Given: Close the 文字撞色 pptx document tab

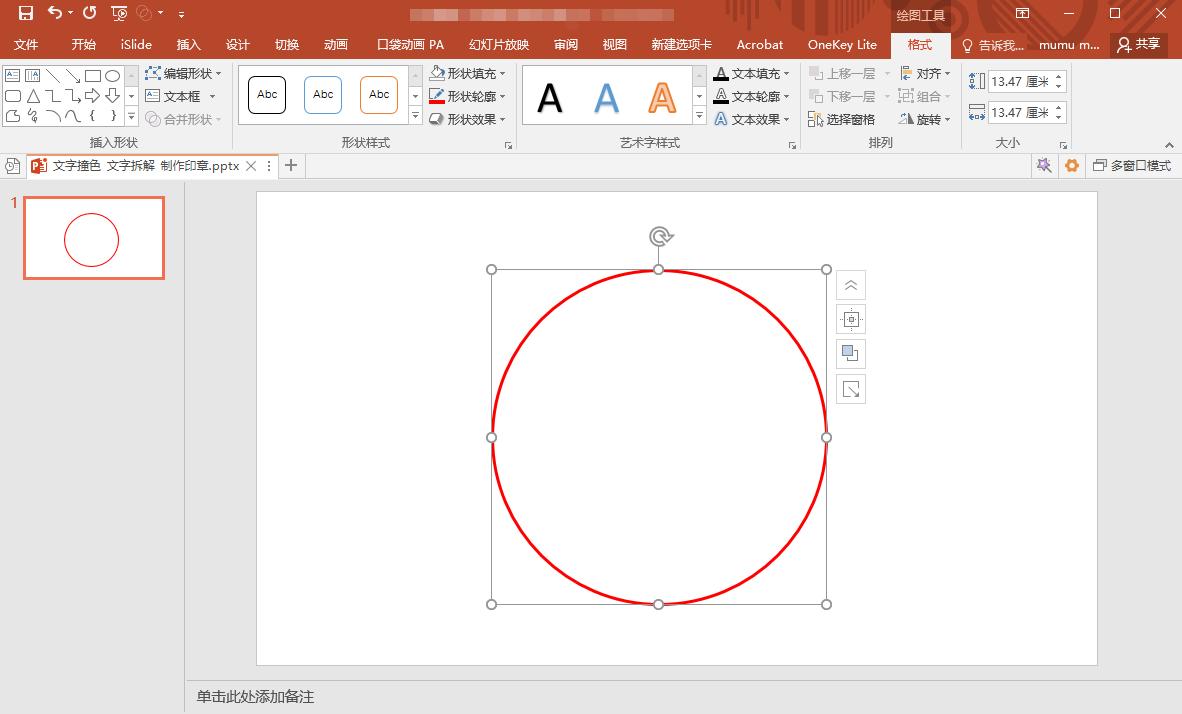Looking at the screenshot, I should click(x=251, y=166).
